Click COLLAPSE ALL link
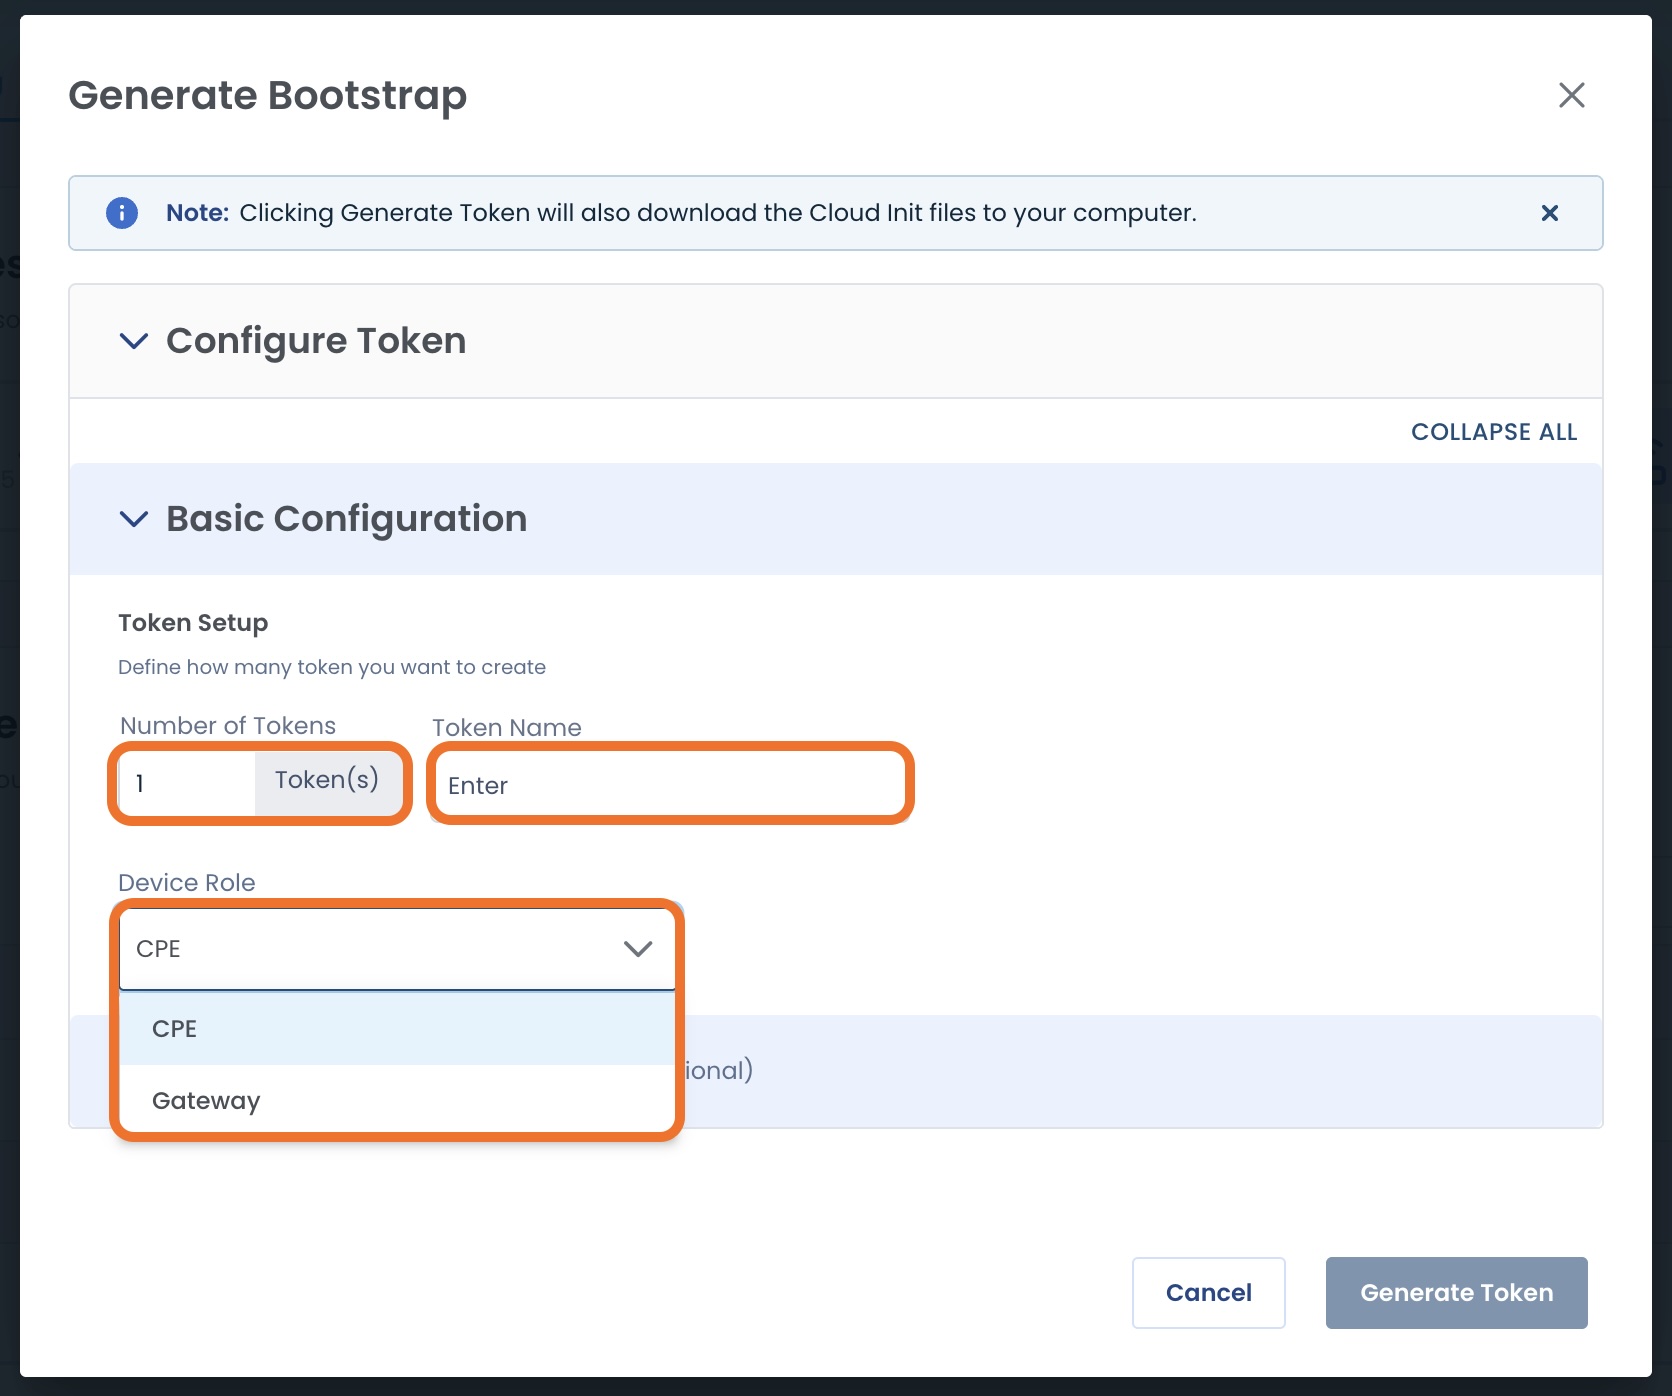The image size is (1672, 1396). pos(1494,432)
